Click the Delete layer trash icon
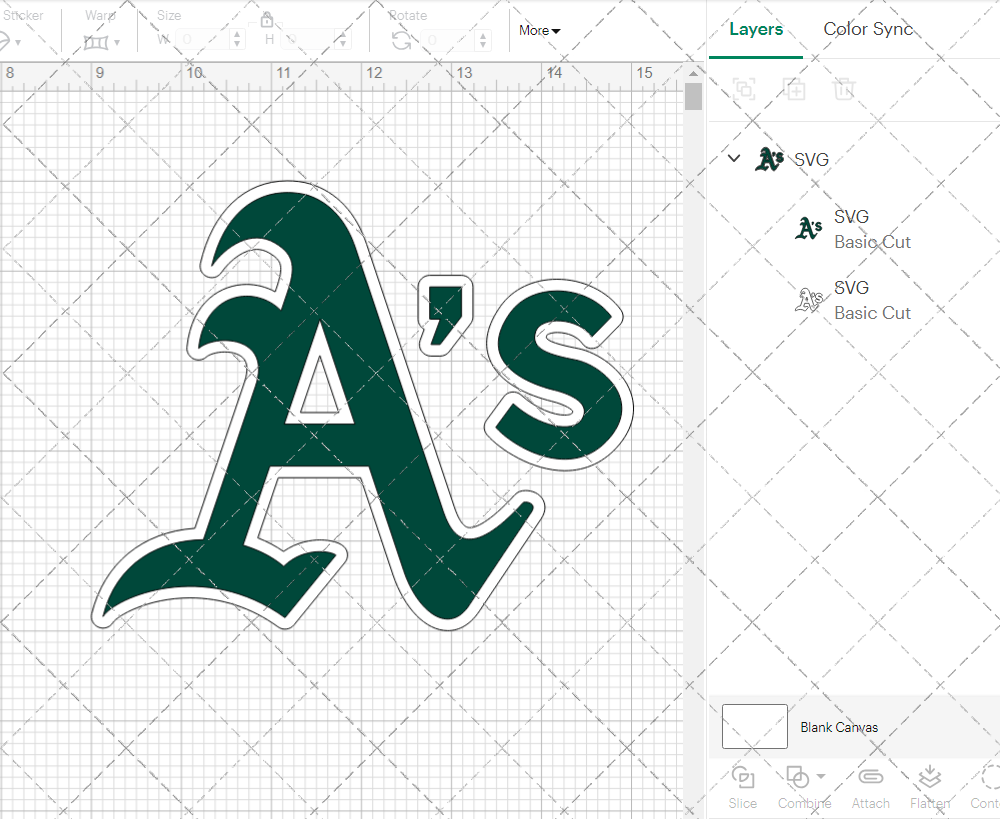 844,89
